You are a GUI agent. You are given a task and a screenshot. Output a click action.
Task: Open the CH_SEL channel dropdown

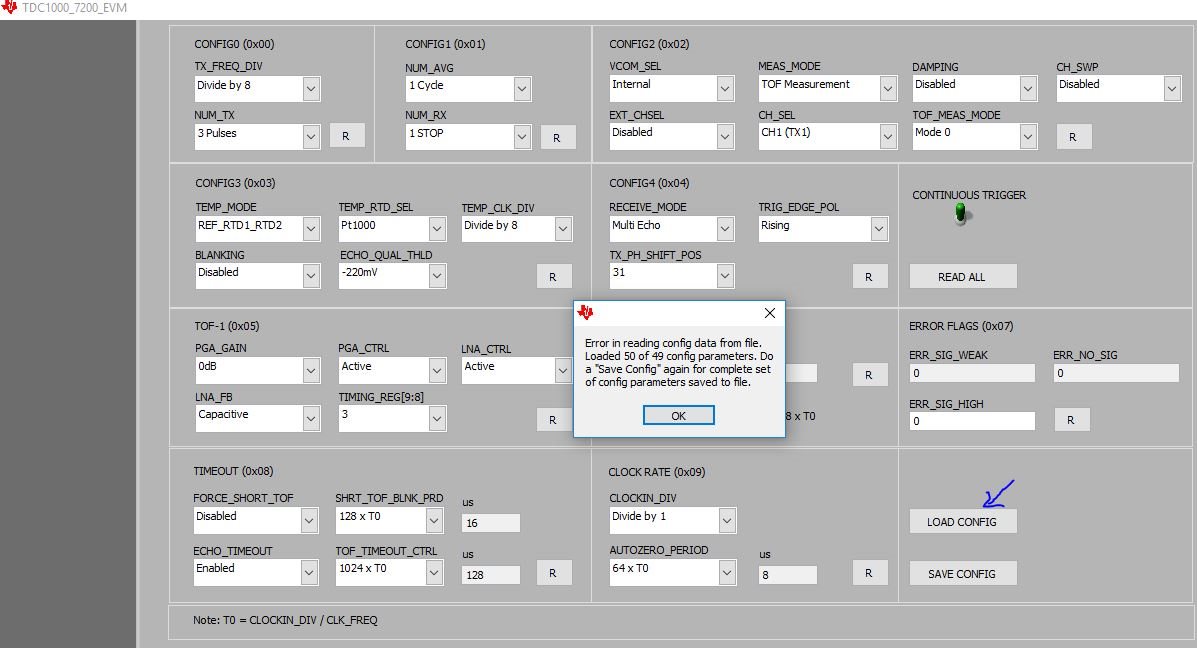click(886, 135)
